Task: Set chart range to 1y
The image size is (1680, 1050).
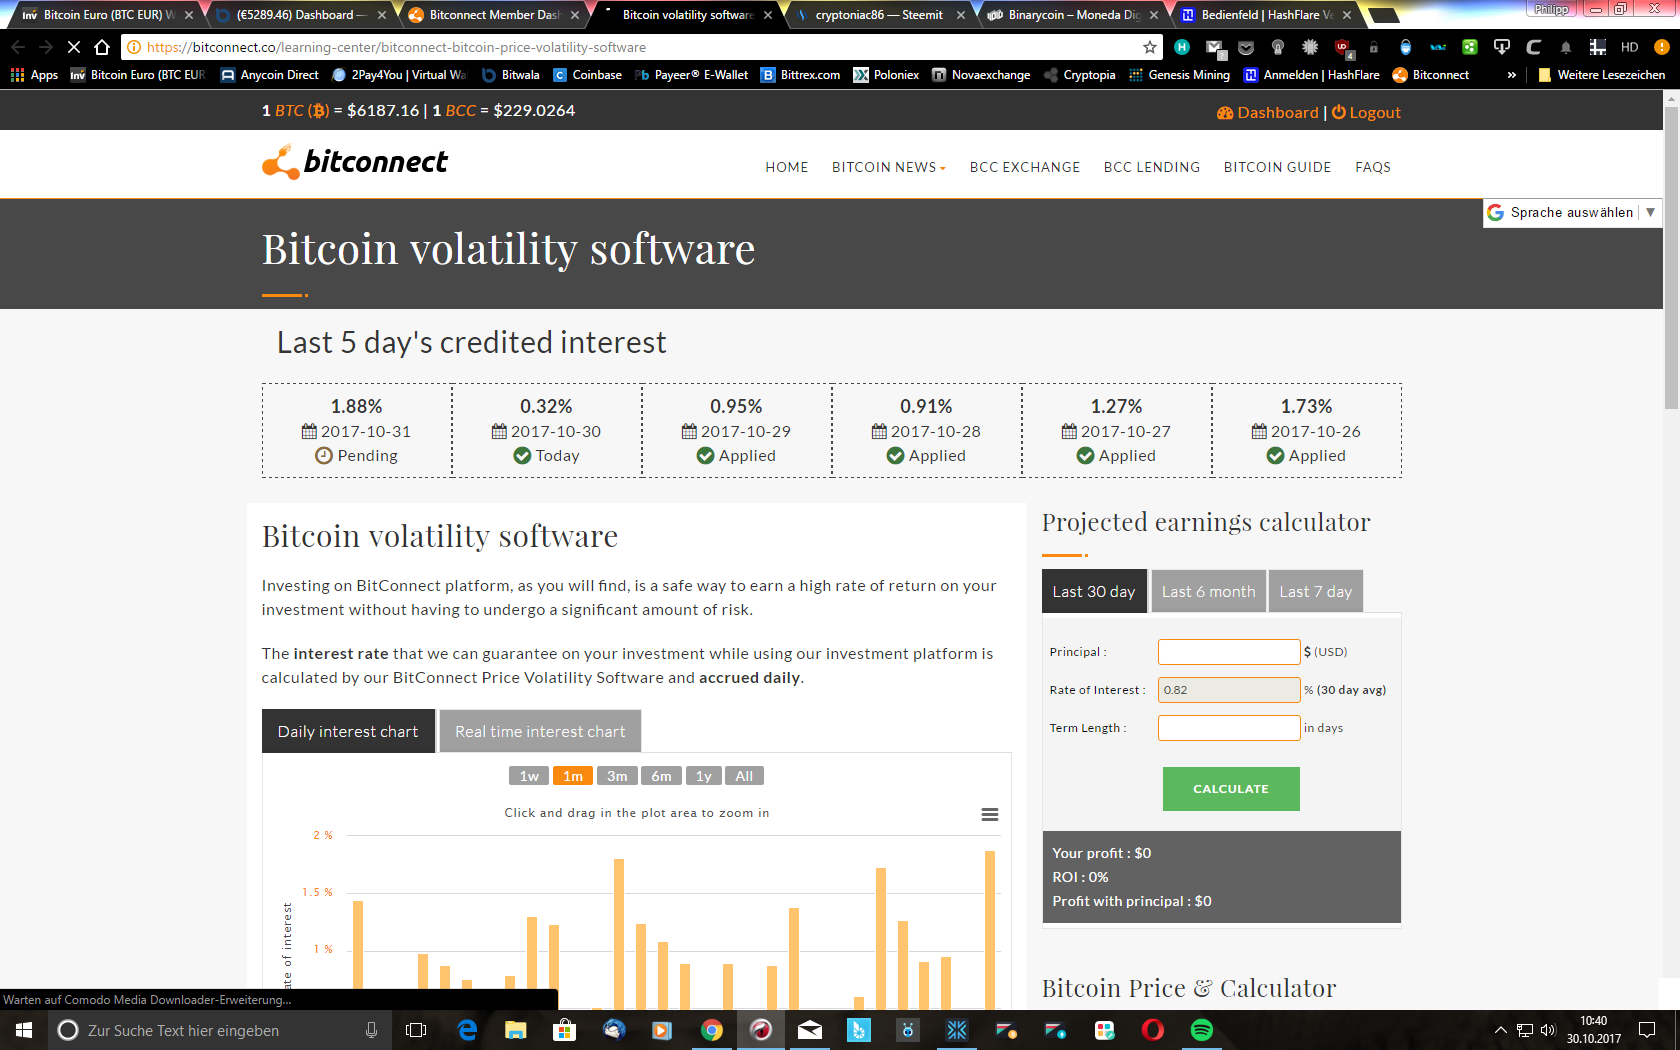Action: [704, 776]
